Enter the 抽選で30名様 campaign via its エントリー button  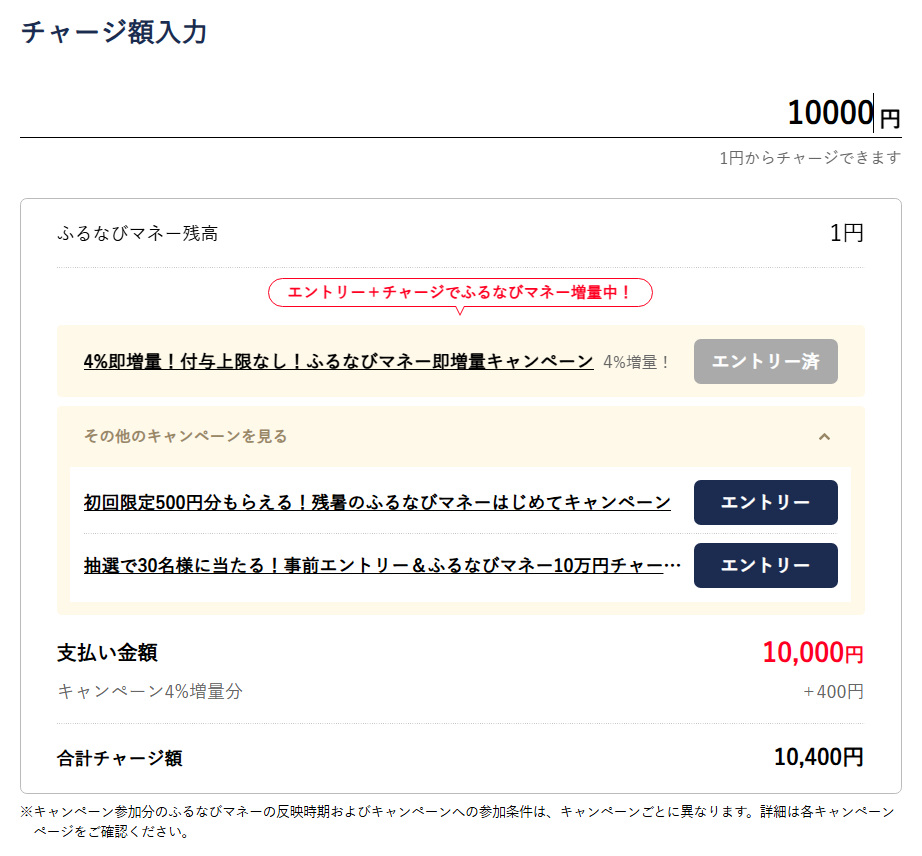(766, 566)
